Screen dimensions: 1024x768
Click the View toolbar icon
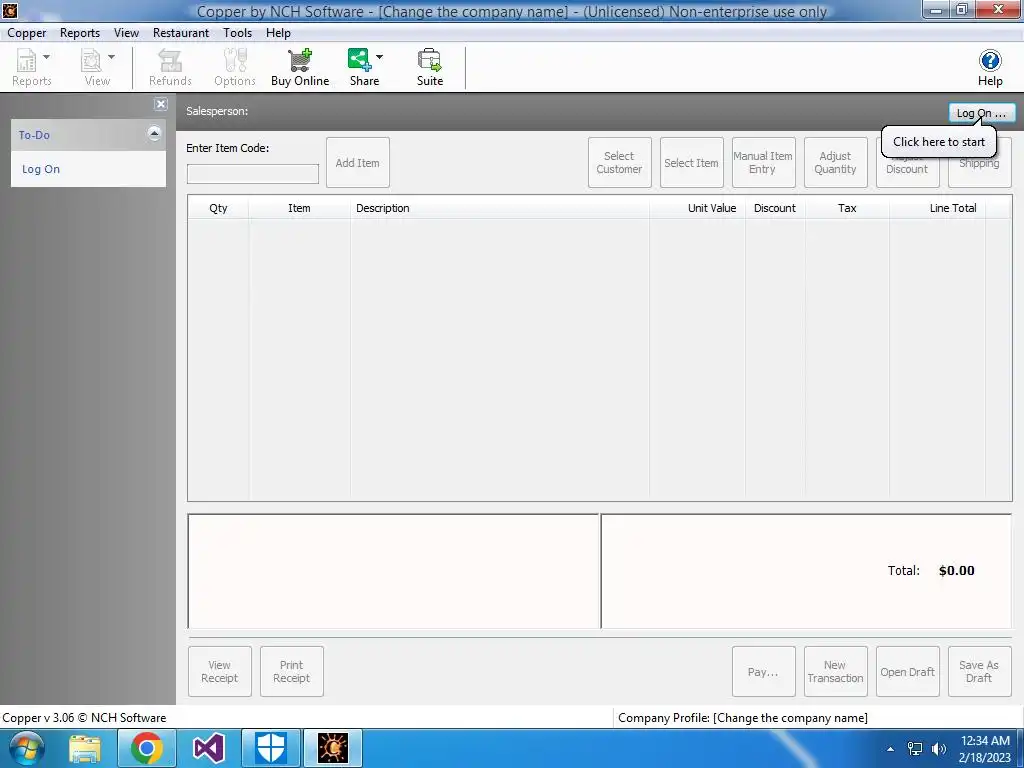click(x=91, y=61)
